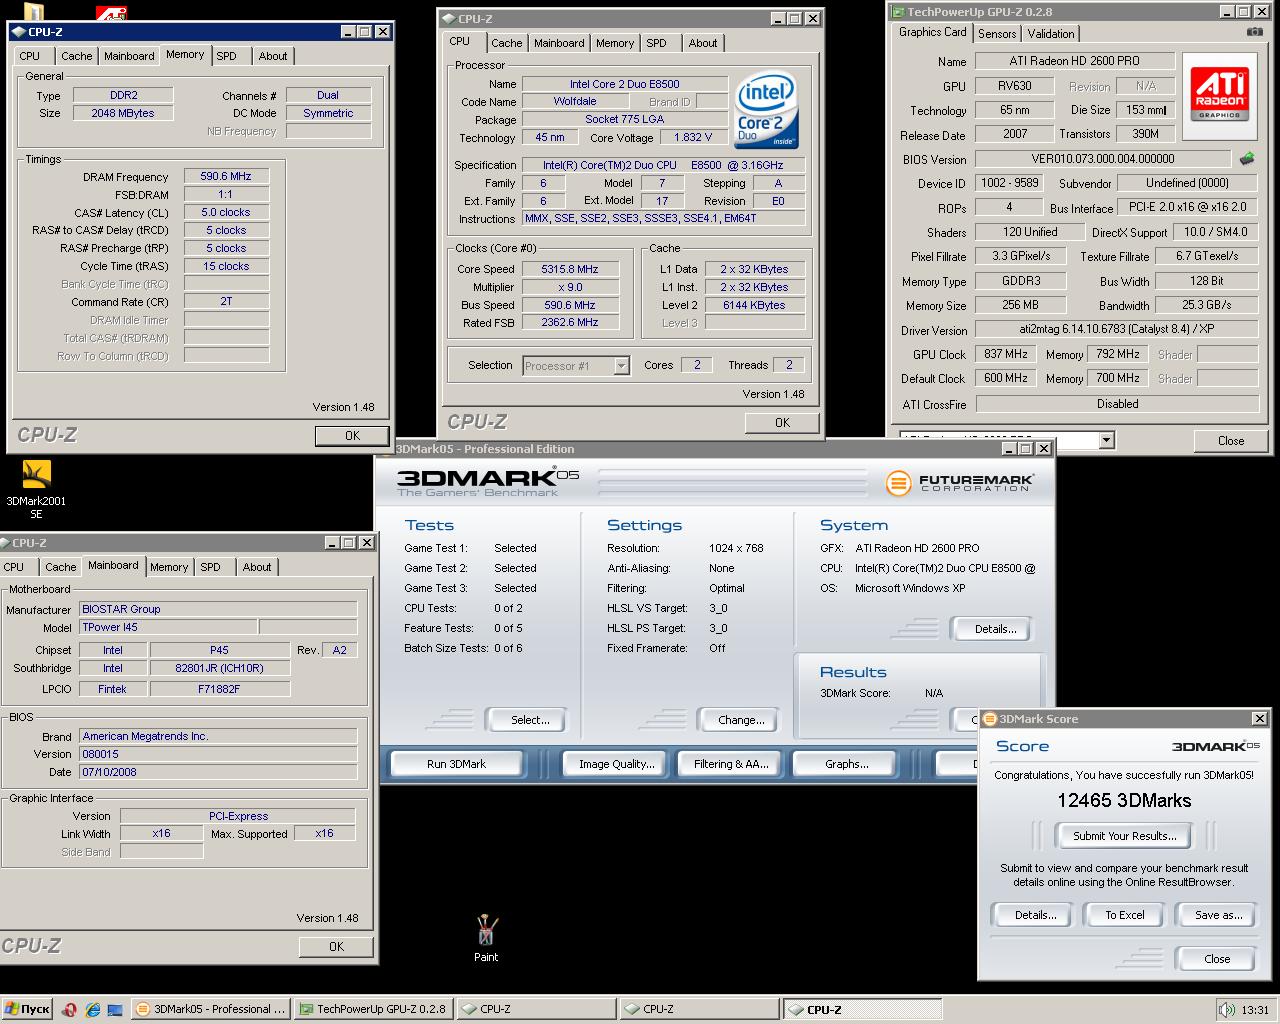Close the 3DMark Score dialog via Close button
The width and height of the screenshot is (1280, 1024).
[x=1217, y=958]
